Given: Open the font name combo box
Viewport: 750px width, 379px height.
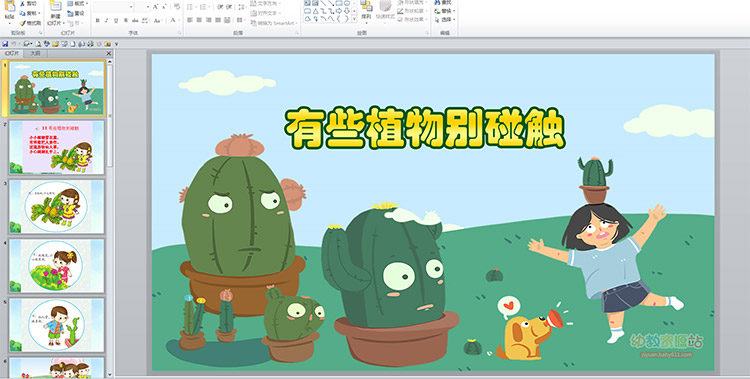Looking at the screenshot, I should (x=113, y=7).
